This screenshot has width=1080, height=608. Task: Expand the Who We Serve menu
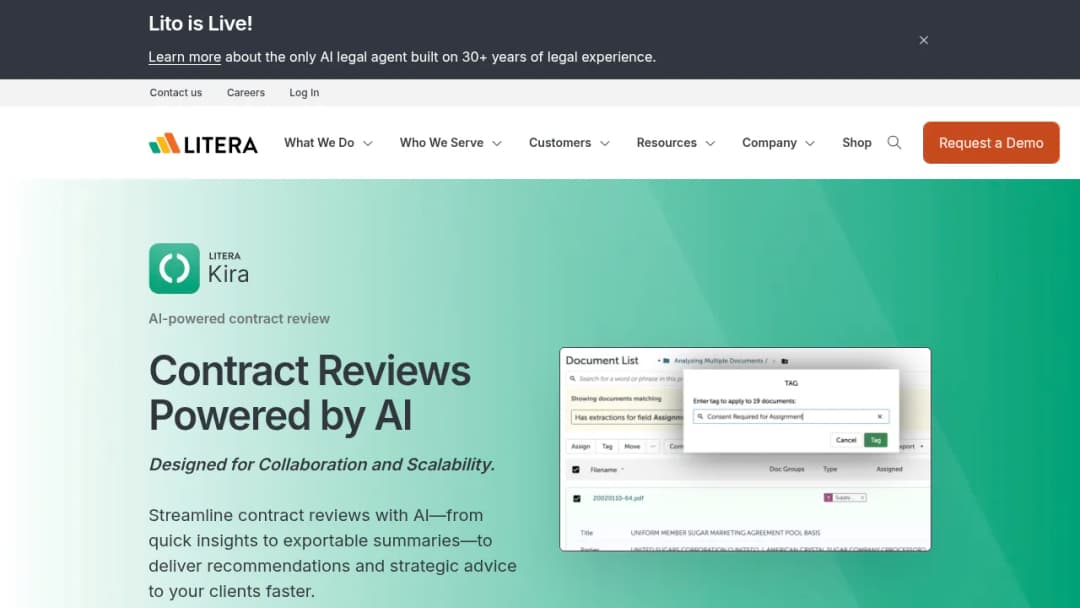click(x=450, y=143)
